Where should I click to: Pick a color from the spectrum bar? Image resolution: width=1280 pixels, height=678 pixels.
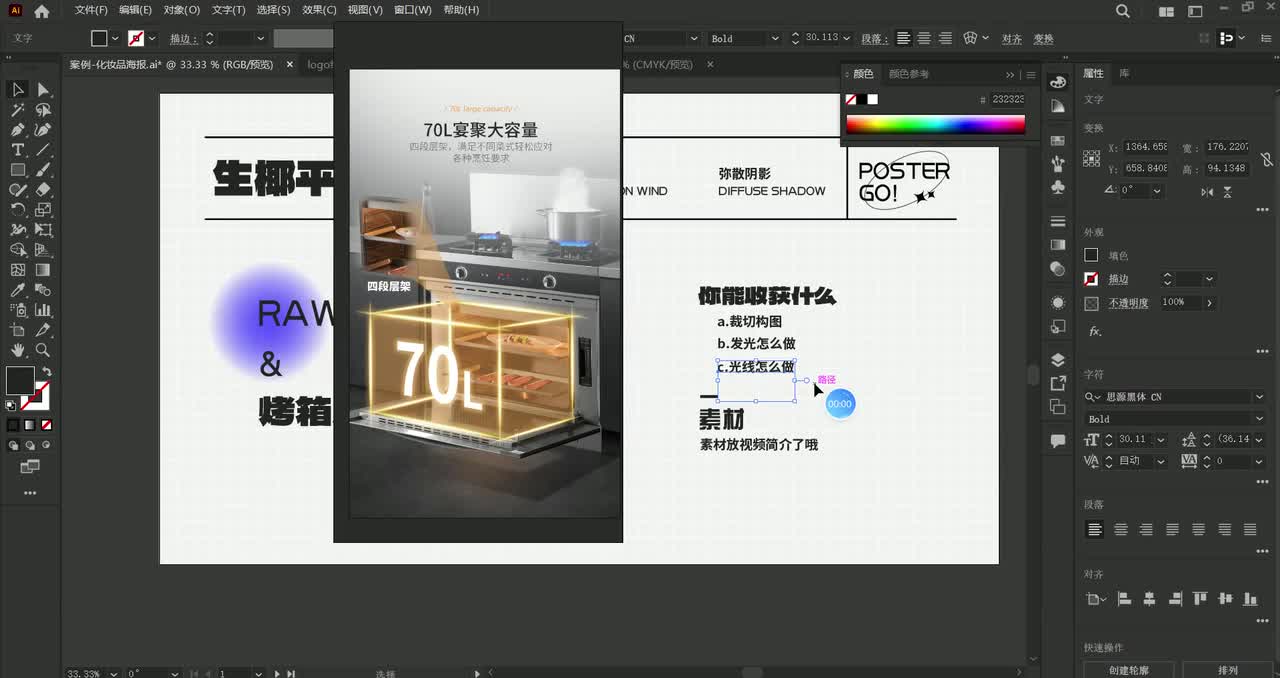click(x=935, y=124)
